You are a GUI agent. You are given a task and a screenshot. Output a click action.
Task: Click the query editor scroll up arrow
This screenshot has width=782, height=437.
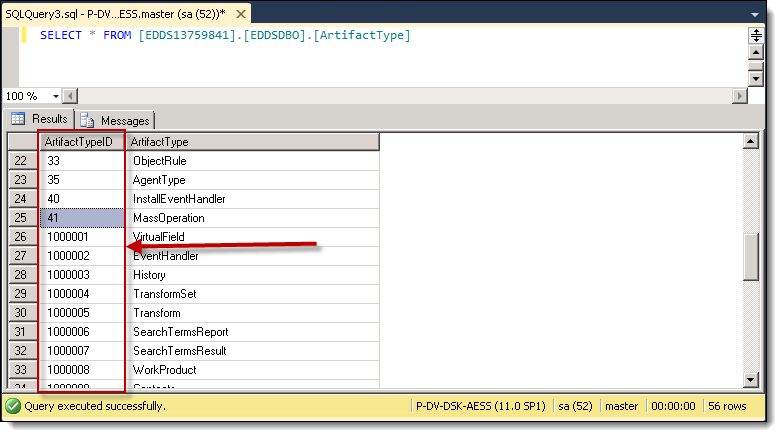point(756,52)
